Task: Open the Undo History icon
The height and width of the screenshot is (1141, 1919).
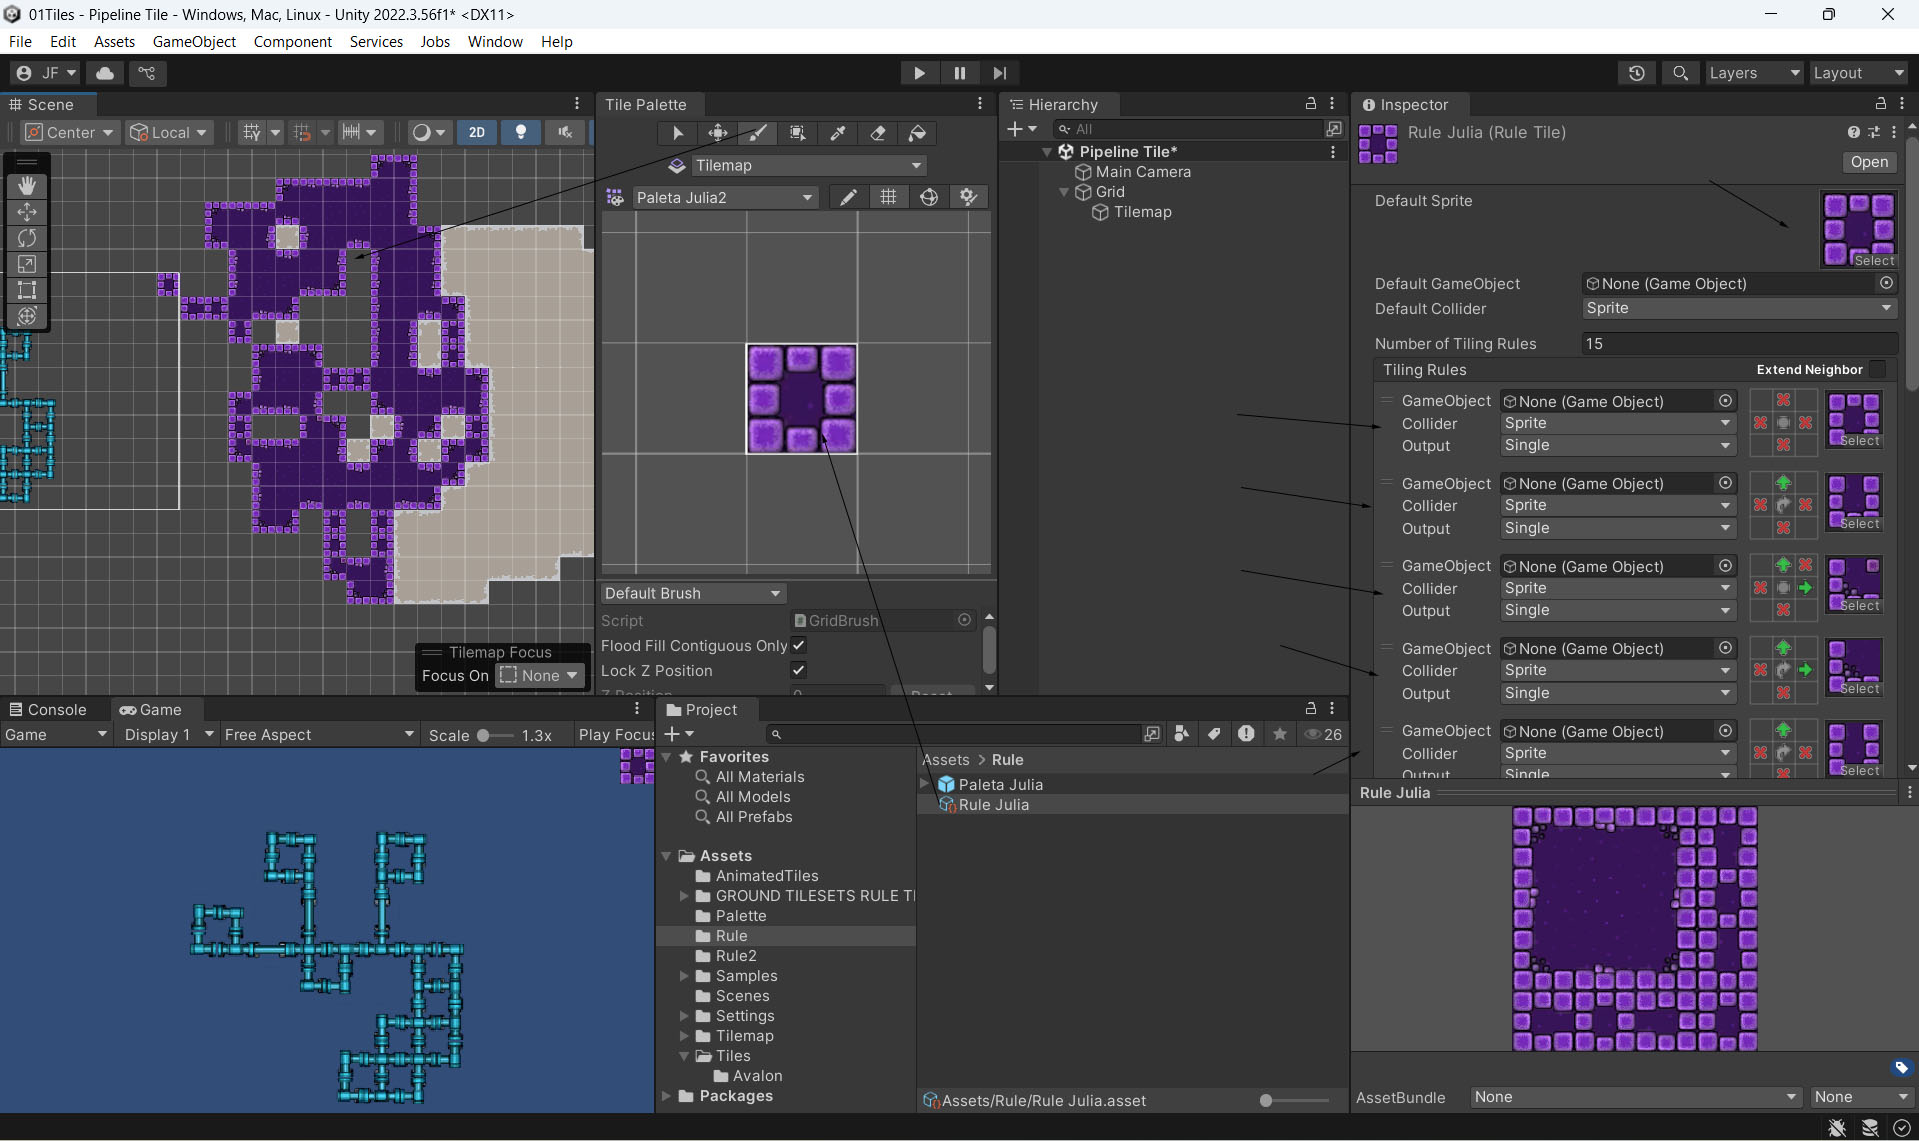Action: 1637,73
